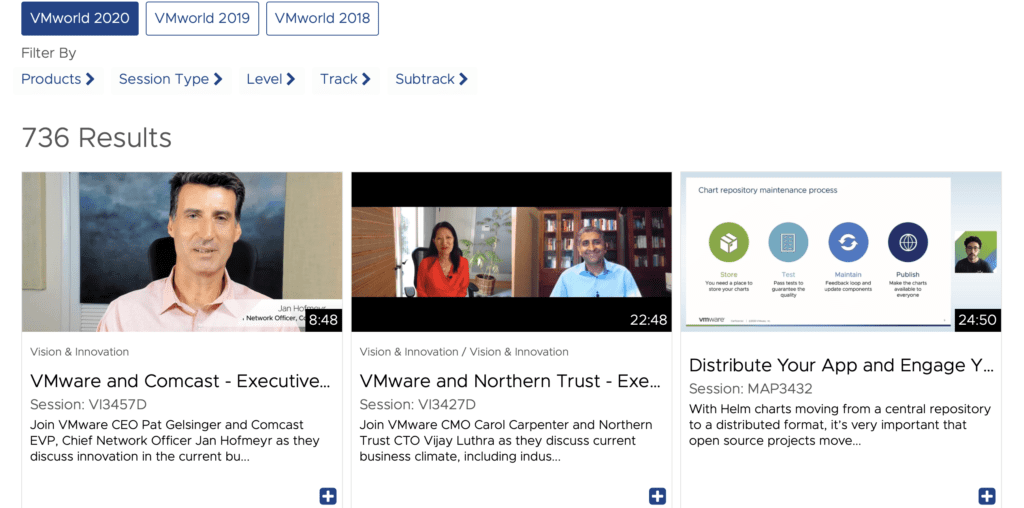Click Vision & Innovation / Vision & Innovation label
This screenshot has width=1024, height=508.
(464, 352)
